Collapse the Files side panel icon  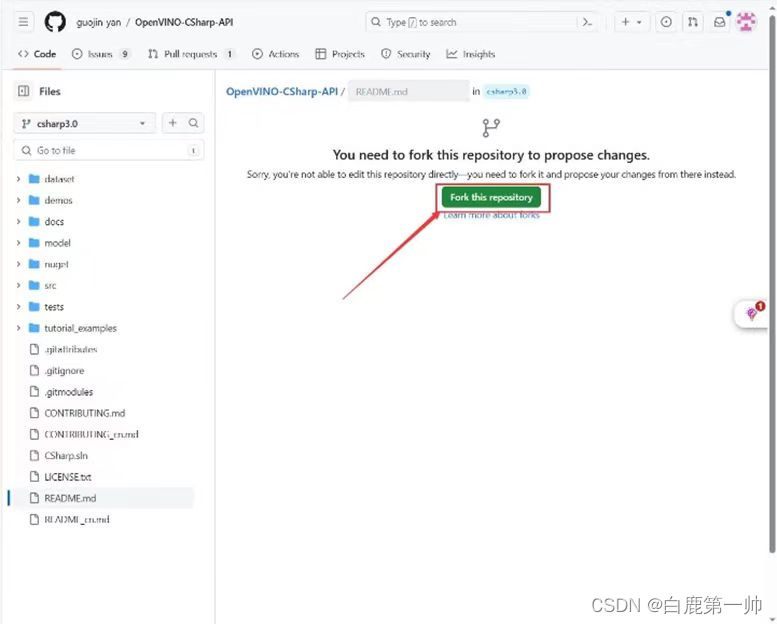click(23, 91)
